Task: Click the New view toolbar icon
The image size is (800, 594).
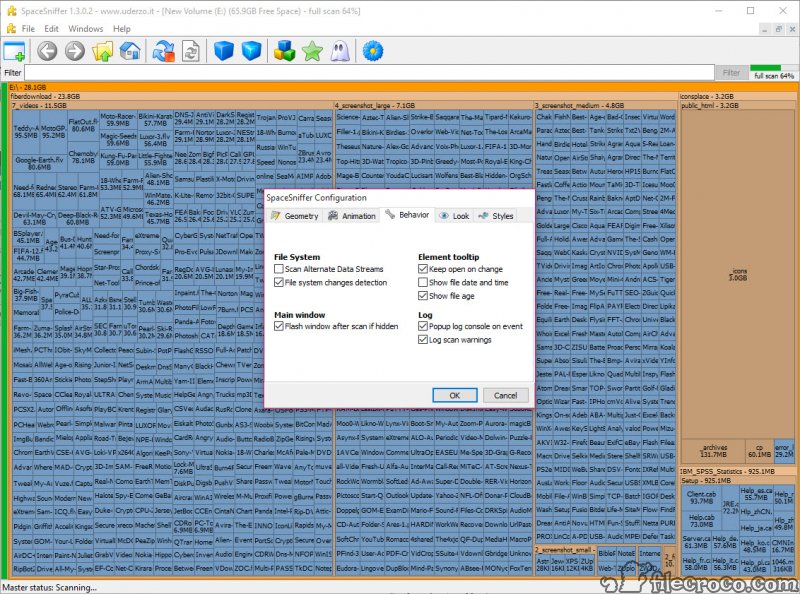Action: (x=14, y=52)
